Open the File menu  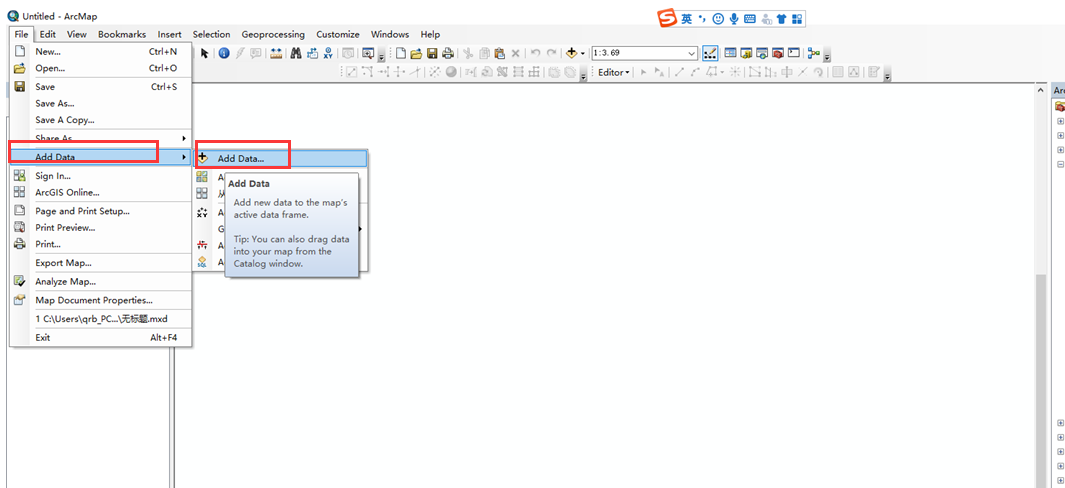21,34
